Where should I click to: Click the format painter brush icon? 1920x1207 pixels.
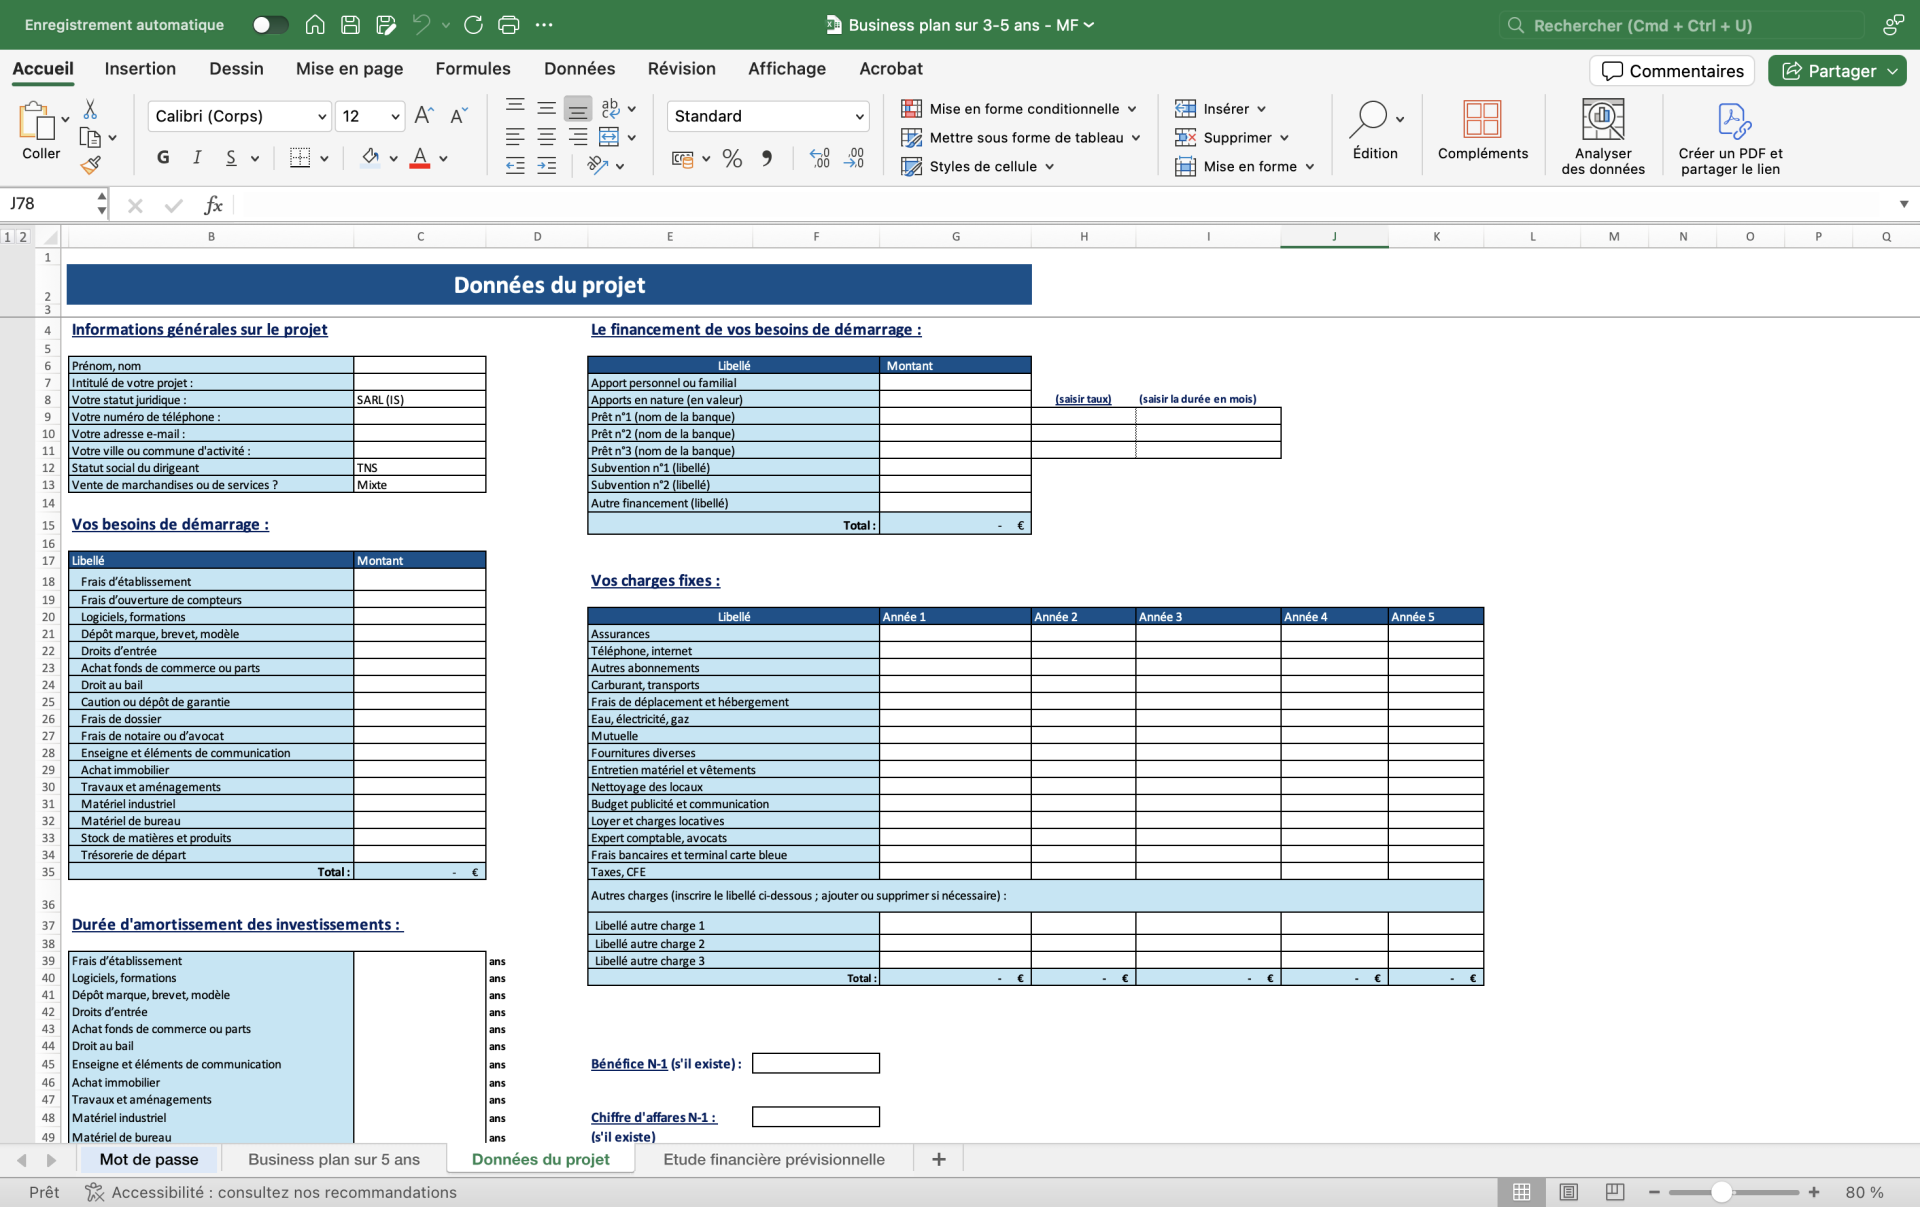91,165
